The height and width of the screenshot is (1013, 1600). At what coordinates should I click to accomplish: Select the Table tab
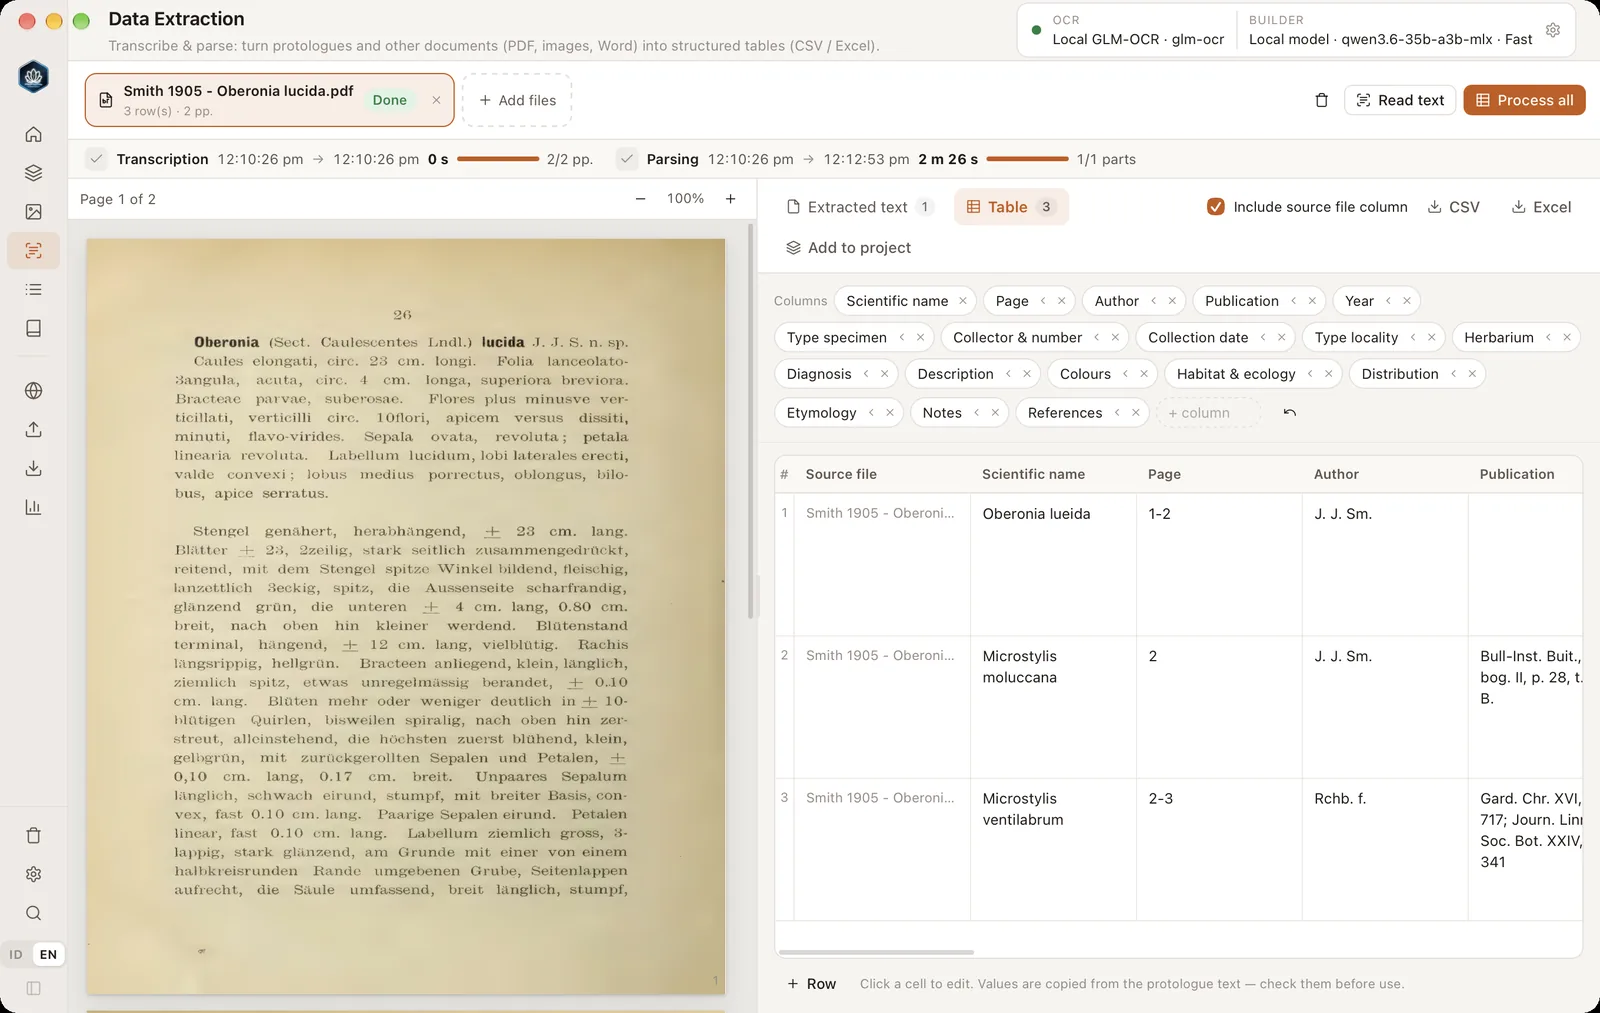(x=1010, y=207)
